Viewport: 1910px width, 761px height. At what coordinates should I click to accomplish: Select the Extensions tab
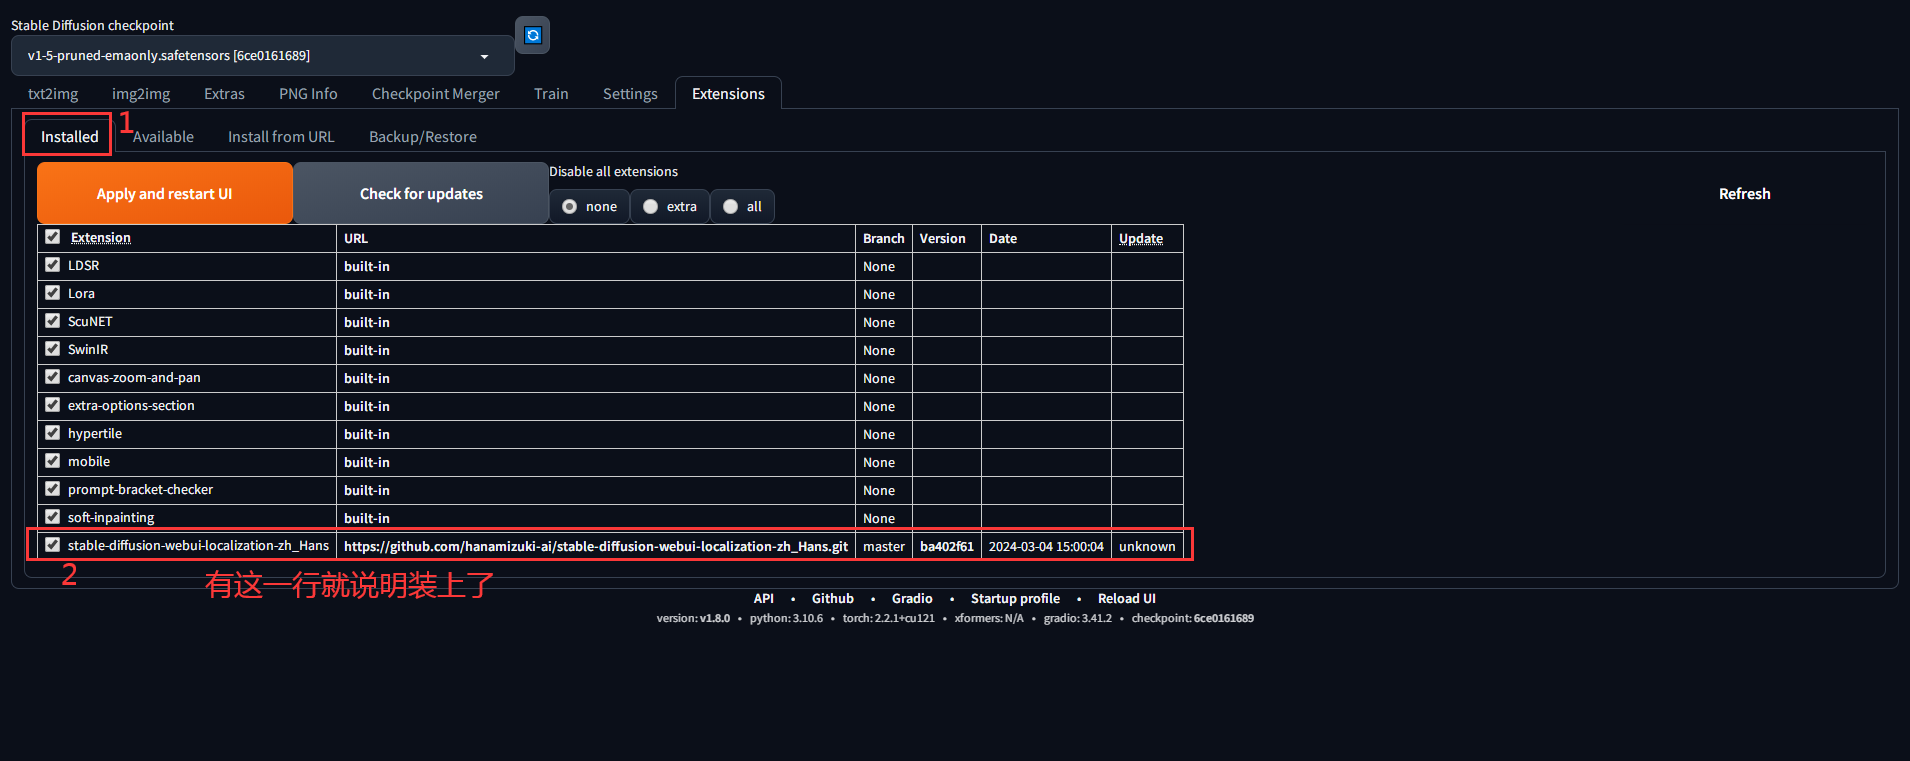click(728, 94)
